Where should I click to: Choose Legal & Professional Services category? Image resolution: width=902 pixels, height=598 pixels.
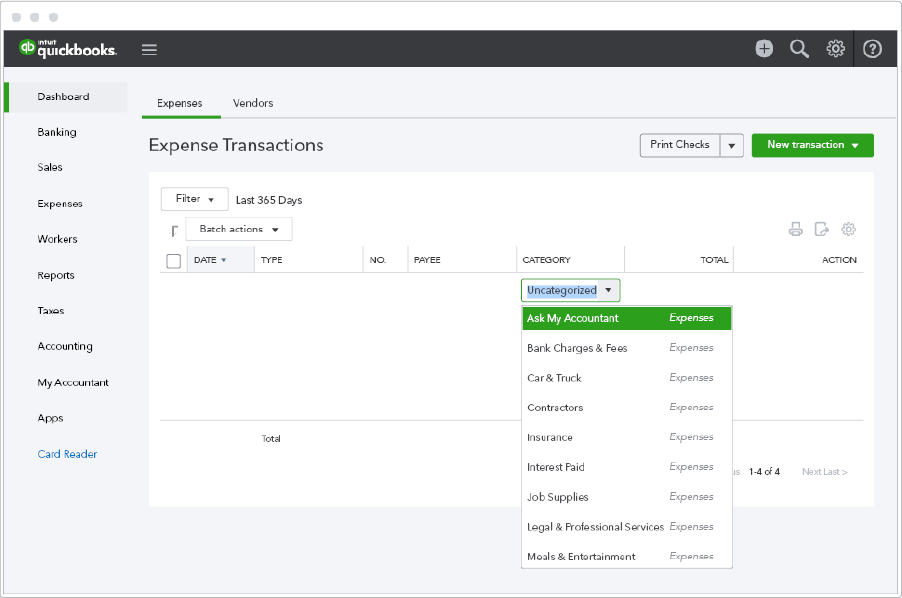pyautogui.click(x=626, y=527)
